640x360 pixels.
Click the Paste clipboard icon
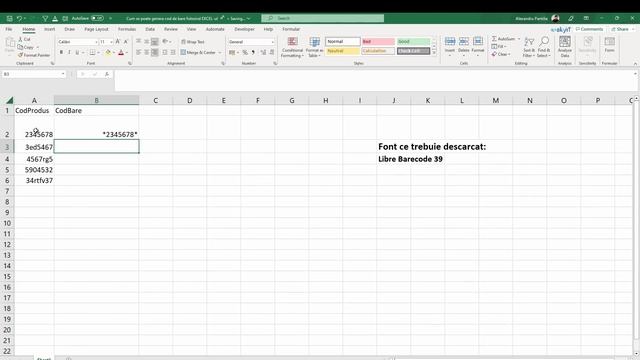[x=10, y=42]
